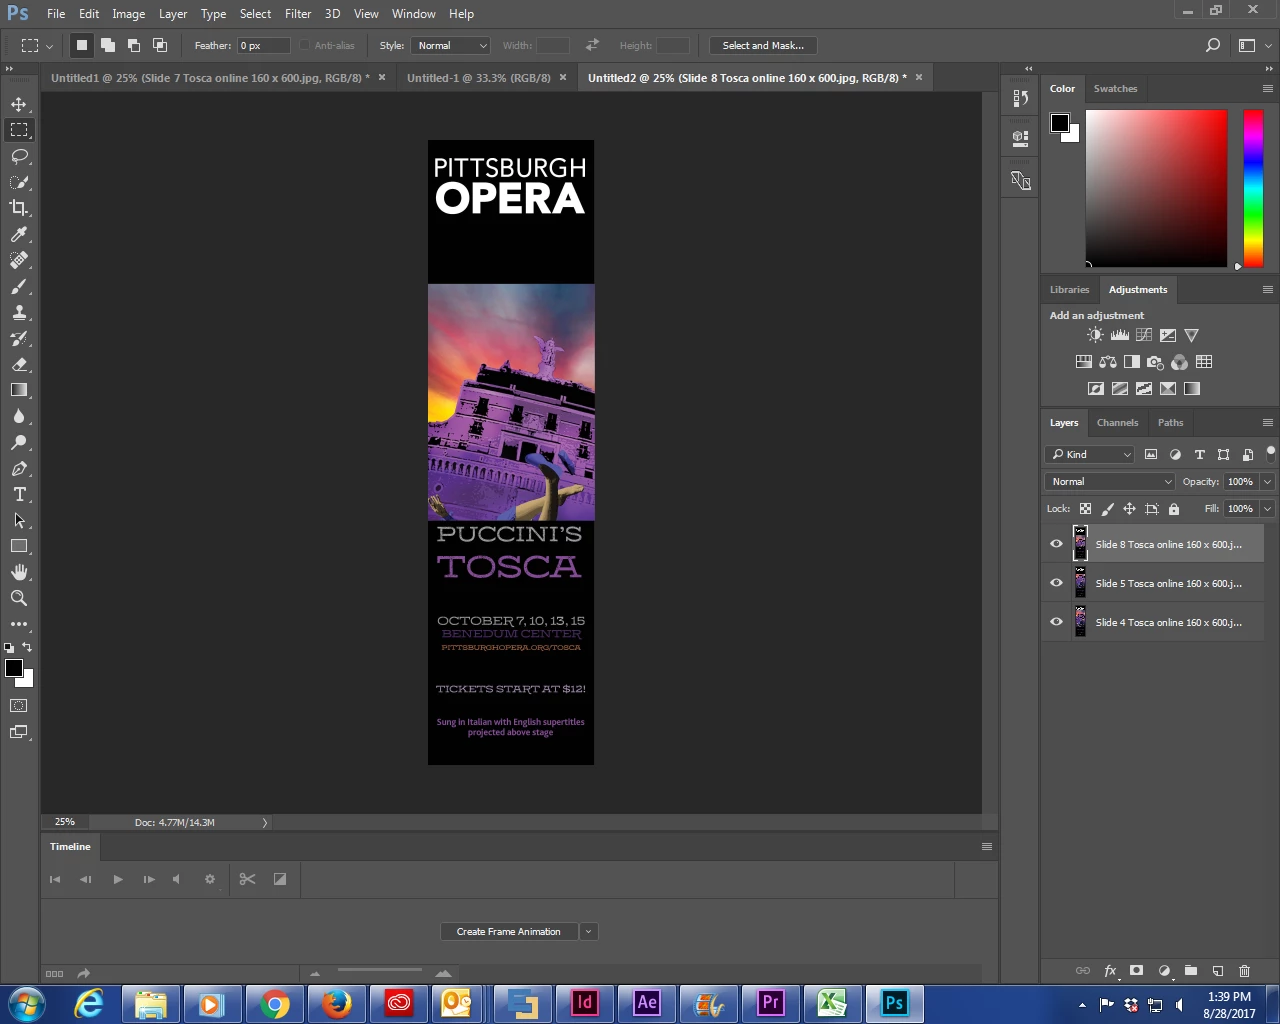
Task: Open the blend mode Normal dropdown
Action: click(x=1110, y=481)
